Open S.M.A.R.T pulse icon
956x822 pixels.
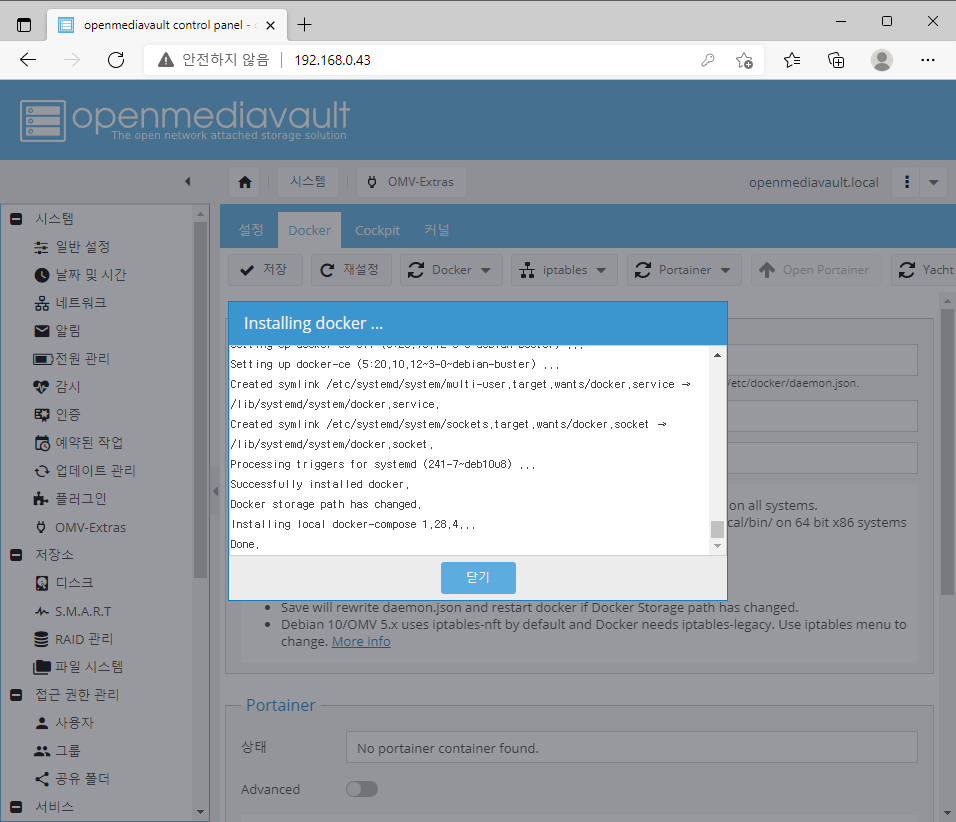[41, 611]
